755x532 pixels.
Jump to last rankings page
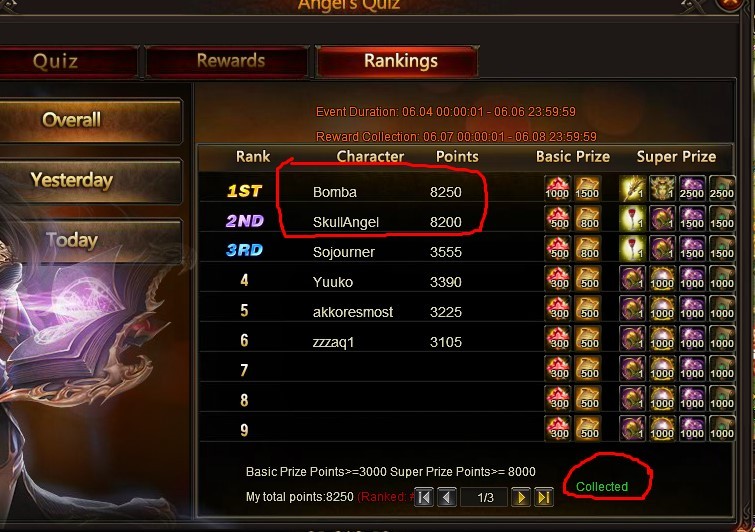pos(544,497)
